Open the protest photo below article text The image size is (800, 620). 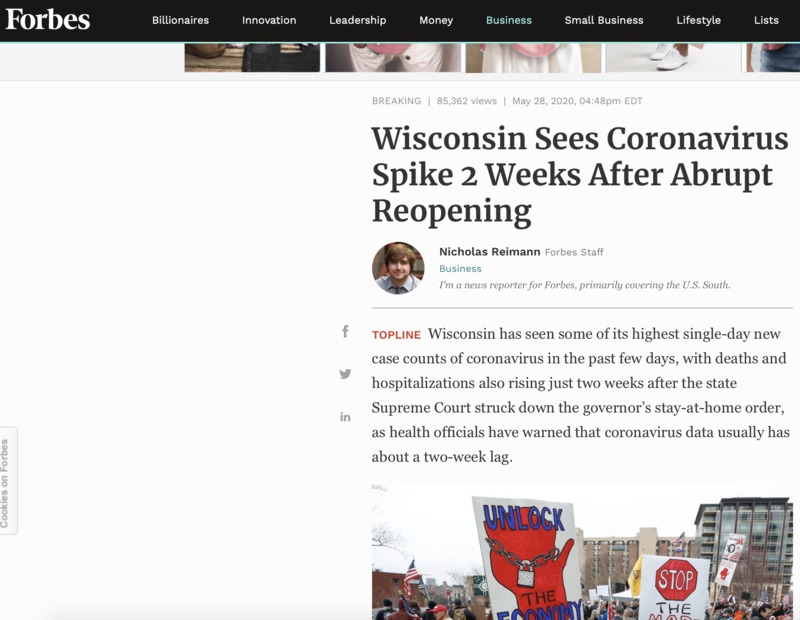582,552
